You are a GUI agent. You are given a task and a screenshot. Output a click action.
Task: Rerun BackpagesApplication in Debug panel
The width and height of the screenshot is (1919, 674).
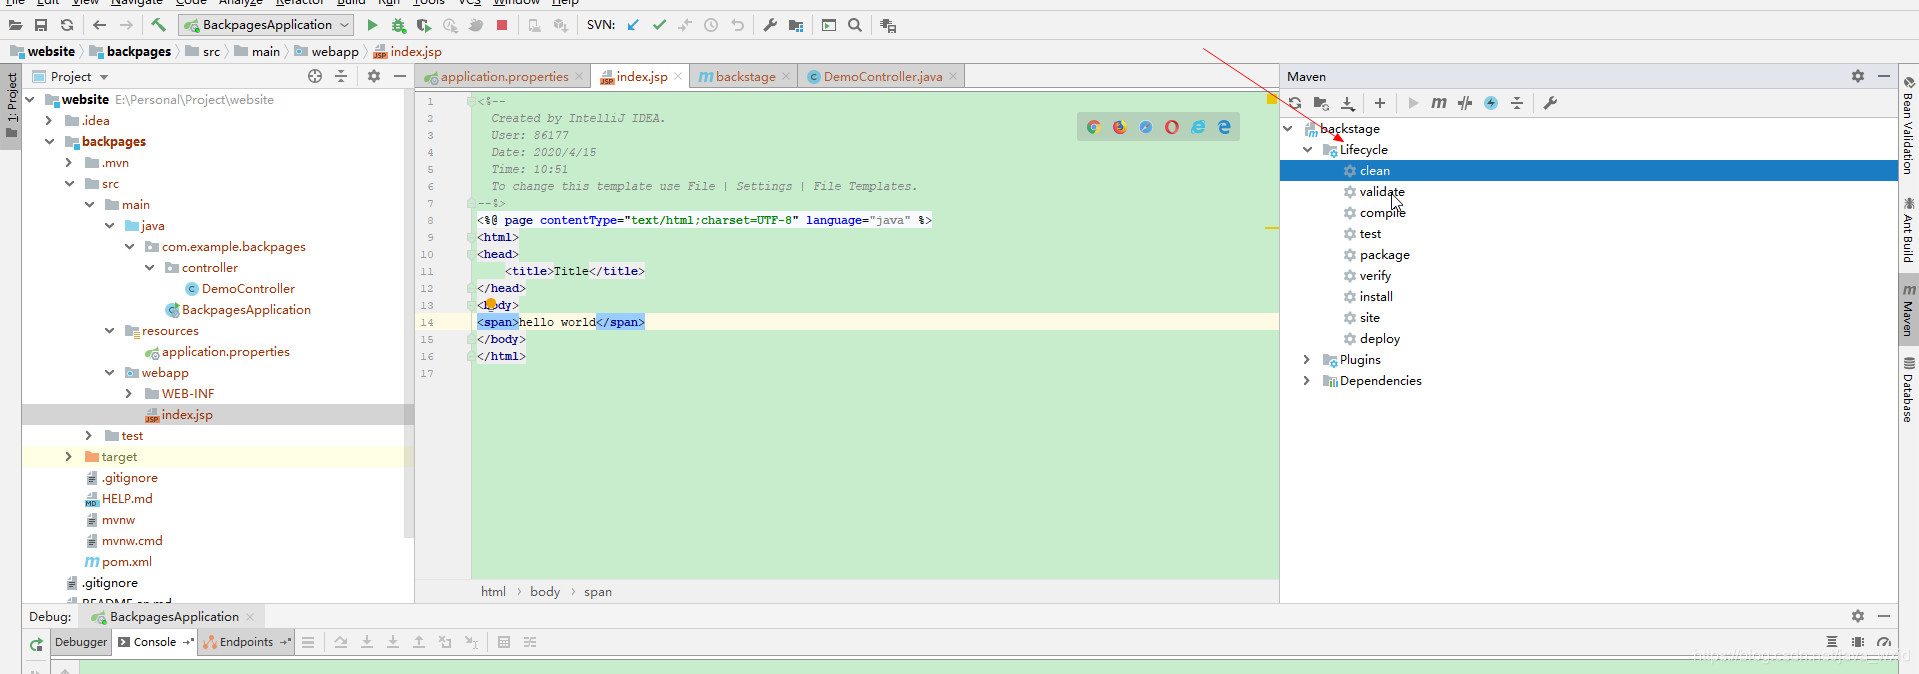point(36,645)
